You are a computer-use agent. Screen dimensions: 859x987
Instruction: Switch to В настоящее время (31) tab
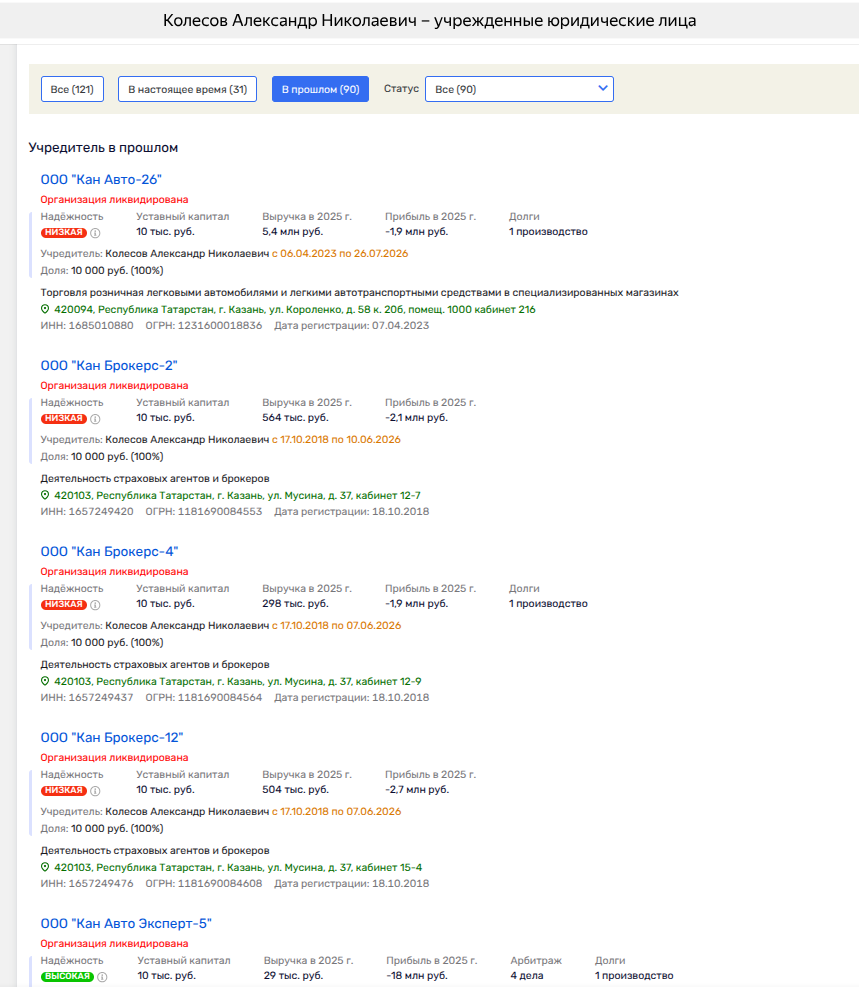click(x=188, y=89)
